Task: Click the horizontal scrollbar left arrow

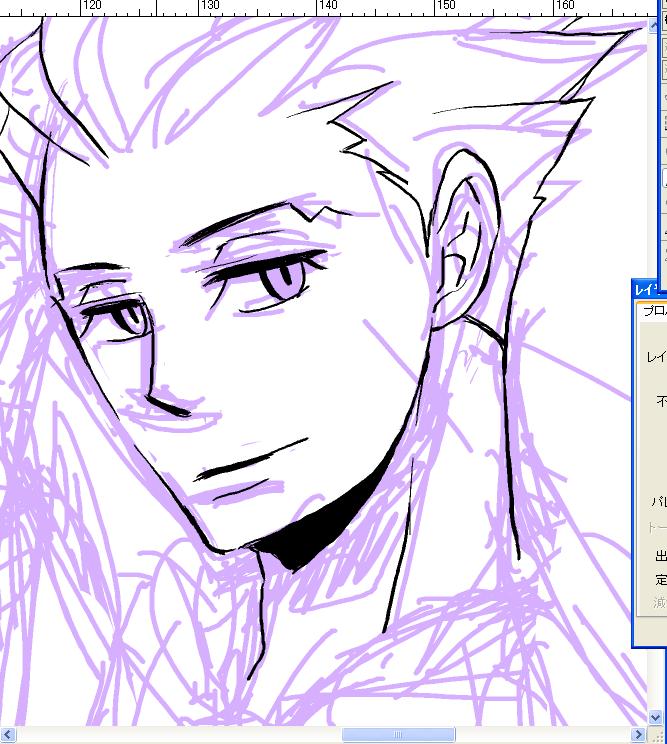Action: pyautogui.click(x=8, y=735)
